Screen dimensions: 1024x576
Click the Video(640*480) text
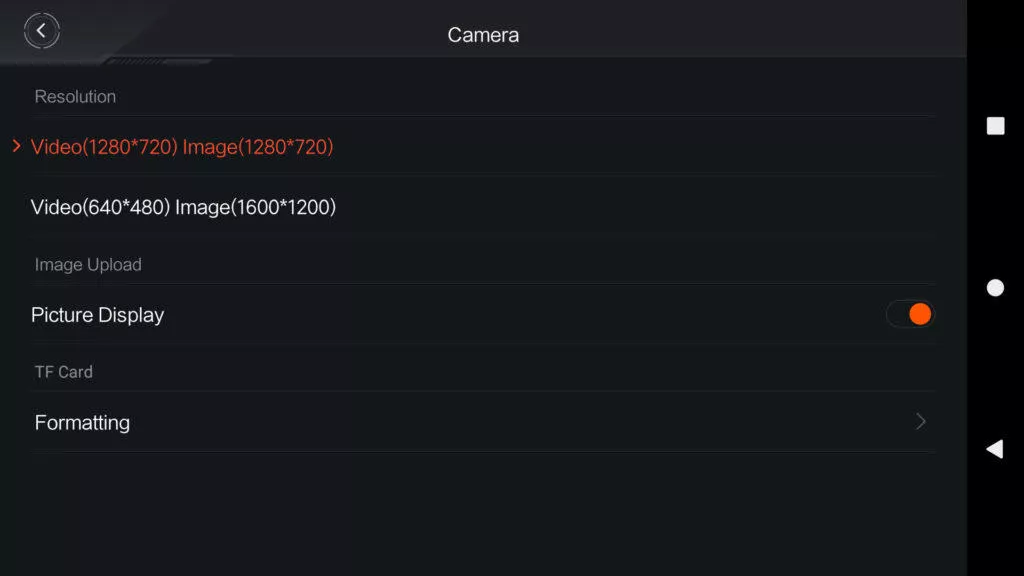click(x=101, y=207)
